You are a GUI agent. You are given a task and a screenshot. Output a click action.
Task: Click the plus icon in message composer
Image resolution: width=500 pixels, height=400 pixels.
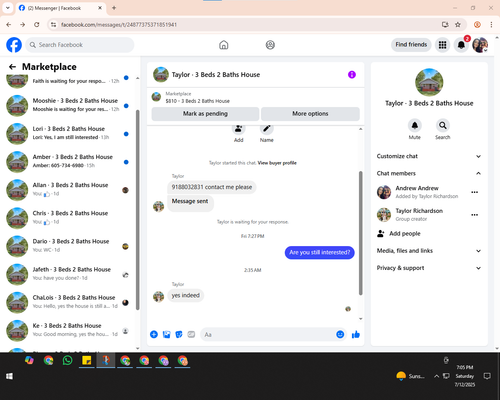tap(154, 334)
